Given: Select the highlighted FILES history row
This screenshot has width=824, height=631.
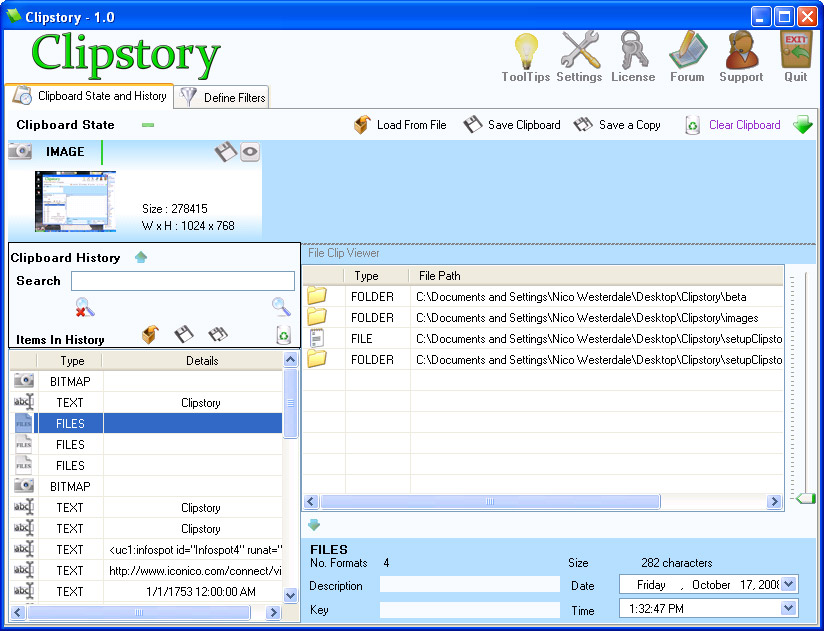Looking at the screenshot, I should (x=146, y=423).
